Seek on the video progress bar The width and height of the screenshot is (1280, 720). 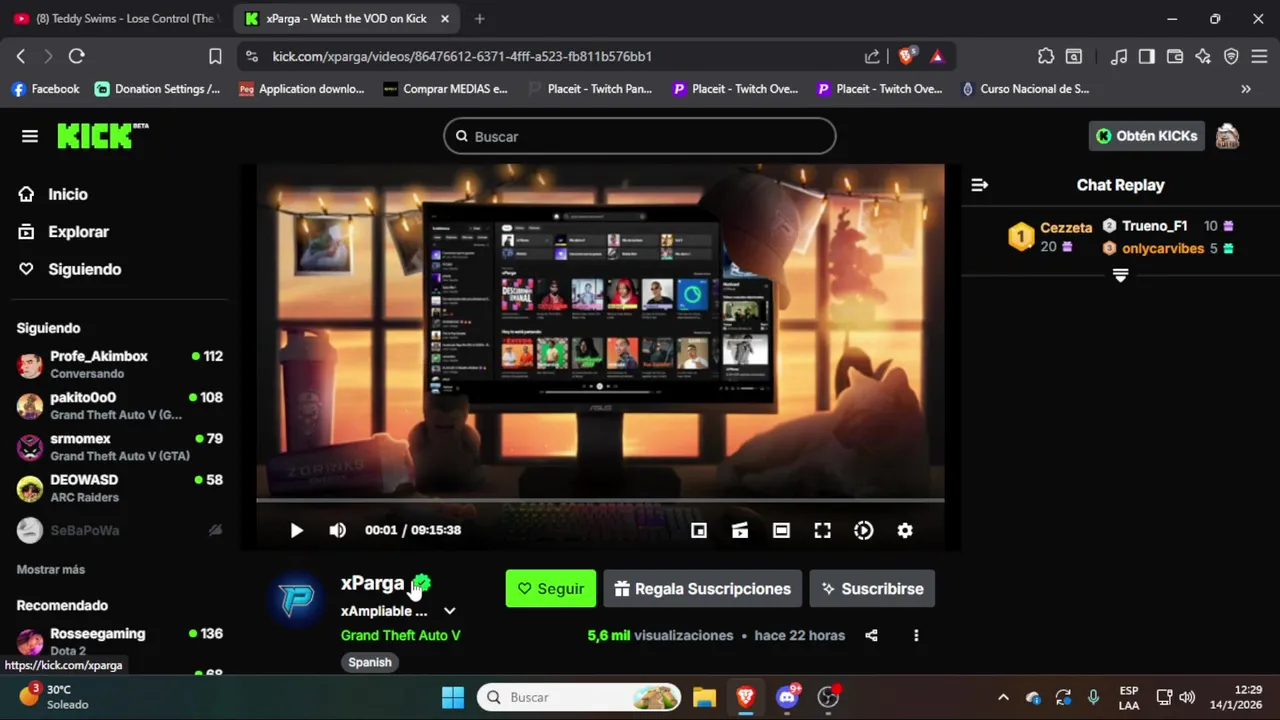(600, 500)
